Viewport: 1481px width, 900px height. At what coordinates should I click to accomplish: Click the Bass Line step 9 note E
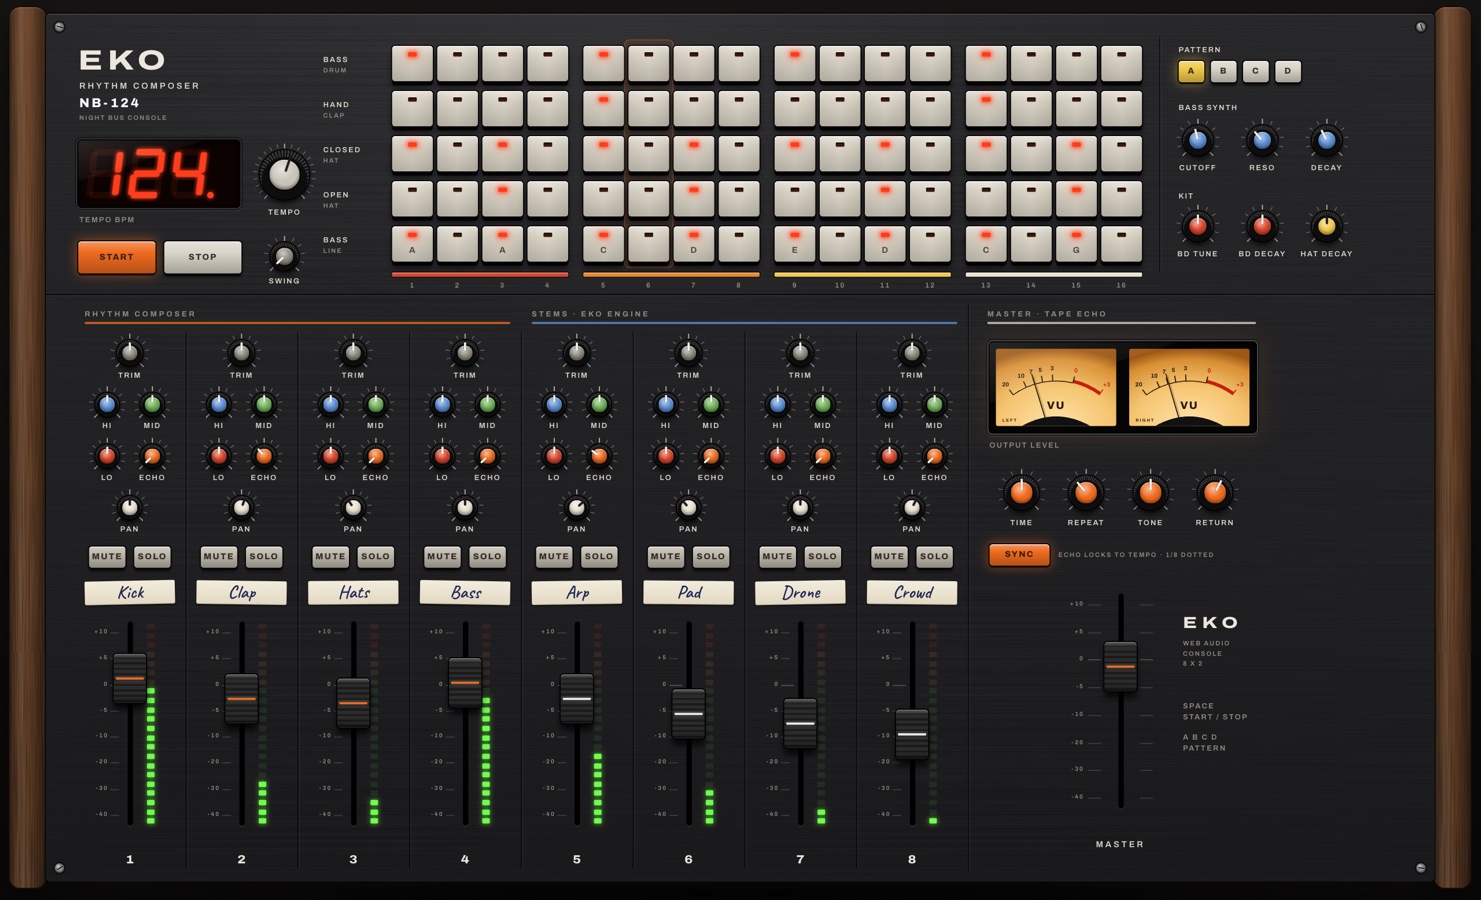point(794,243)
